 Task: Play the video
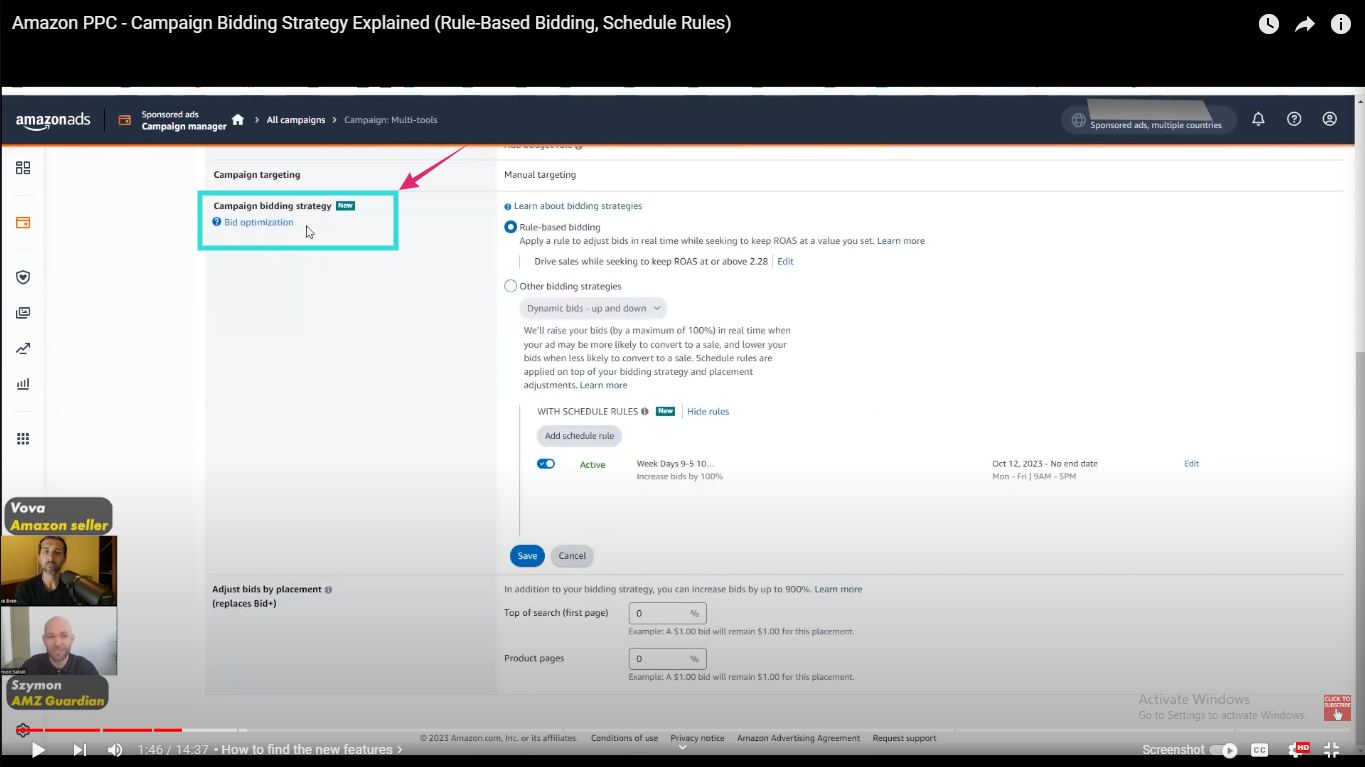click(x=38, y=750)
